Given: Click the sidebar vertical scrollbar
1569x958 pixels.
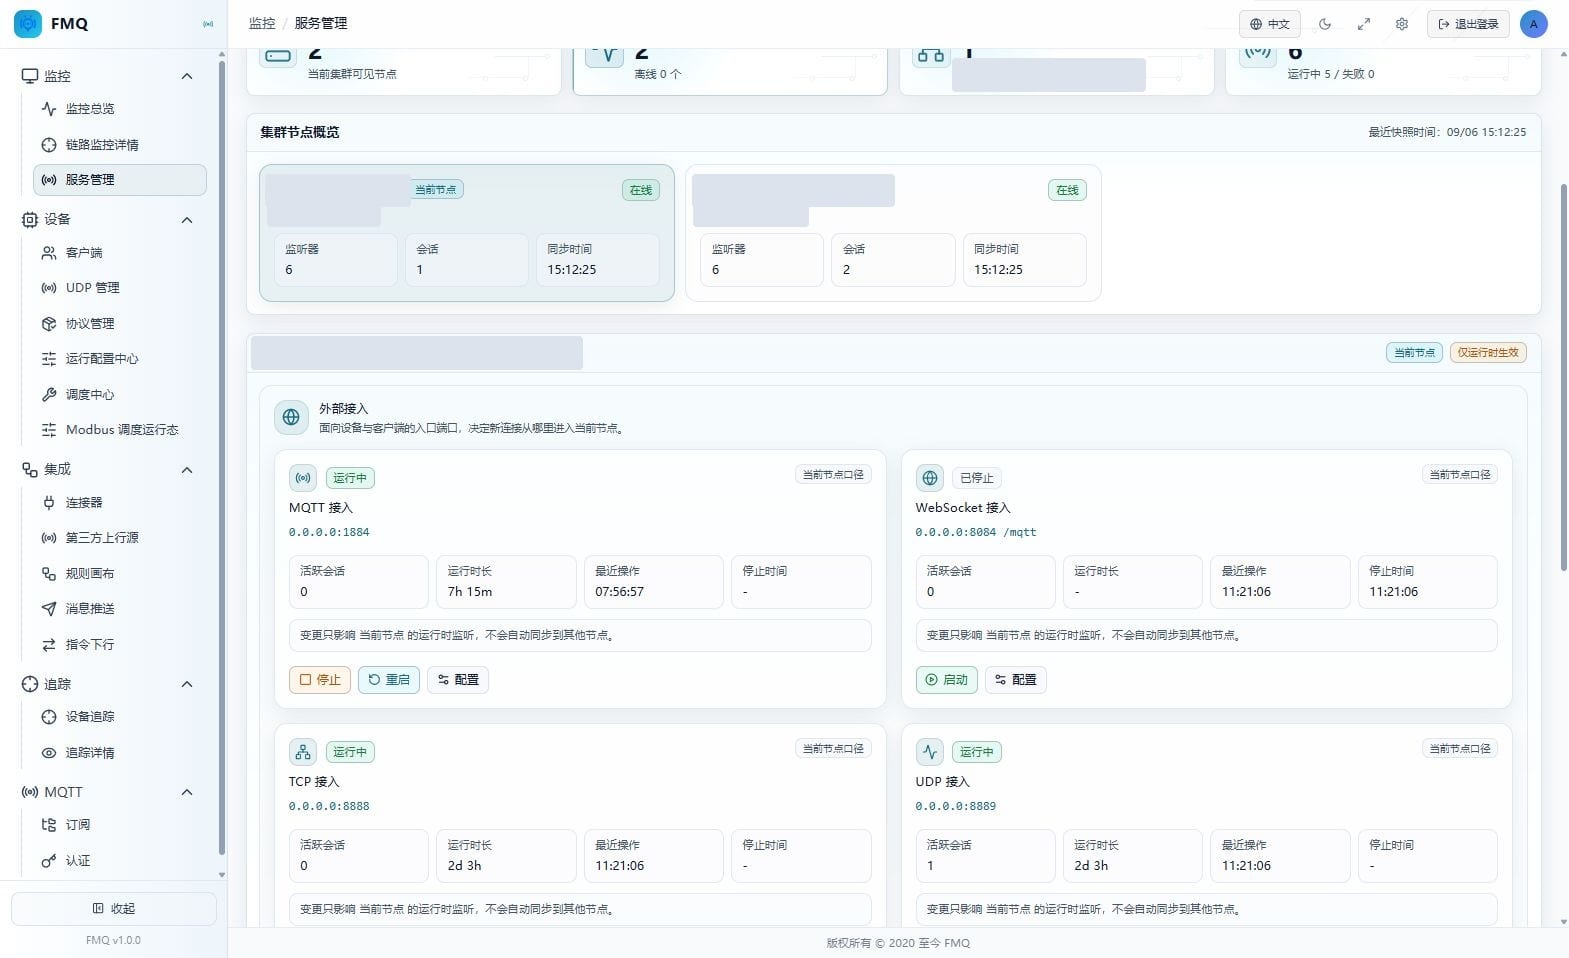Looking at the screenshot, I should pyautogui.click(x=222, y=458).
